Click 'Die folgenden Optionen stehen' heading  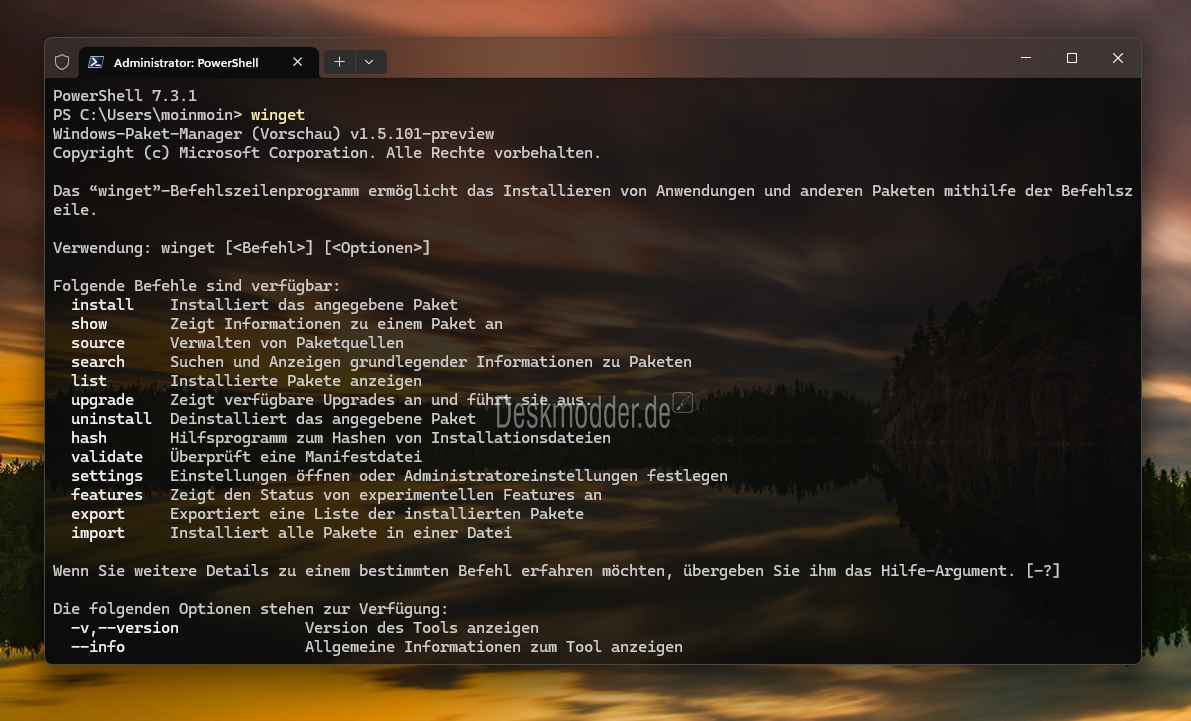(251, 609)
